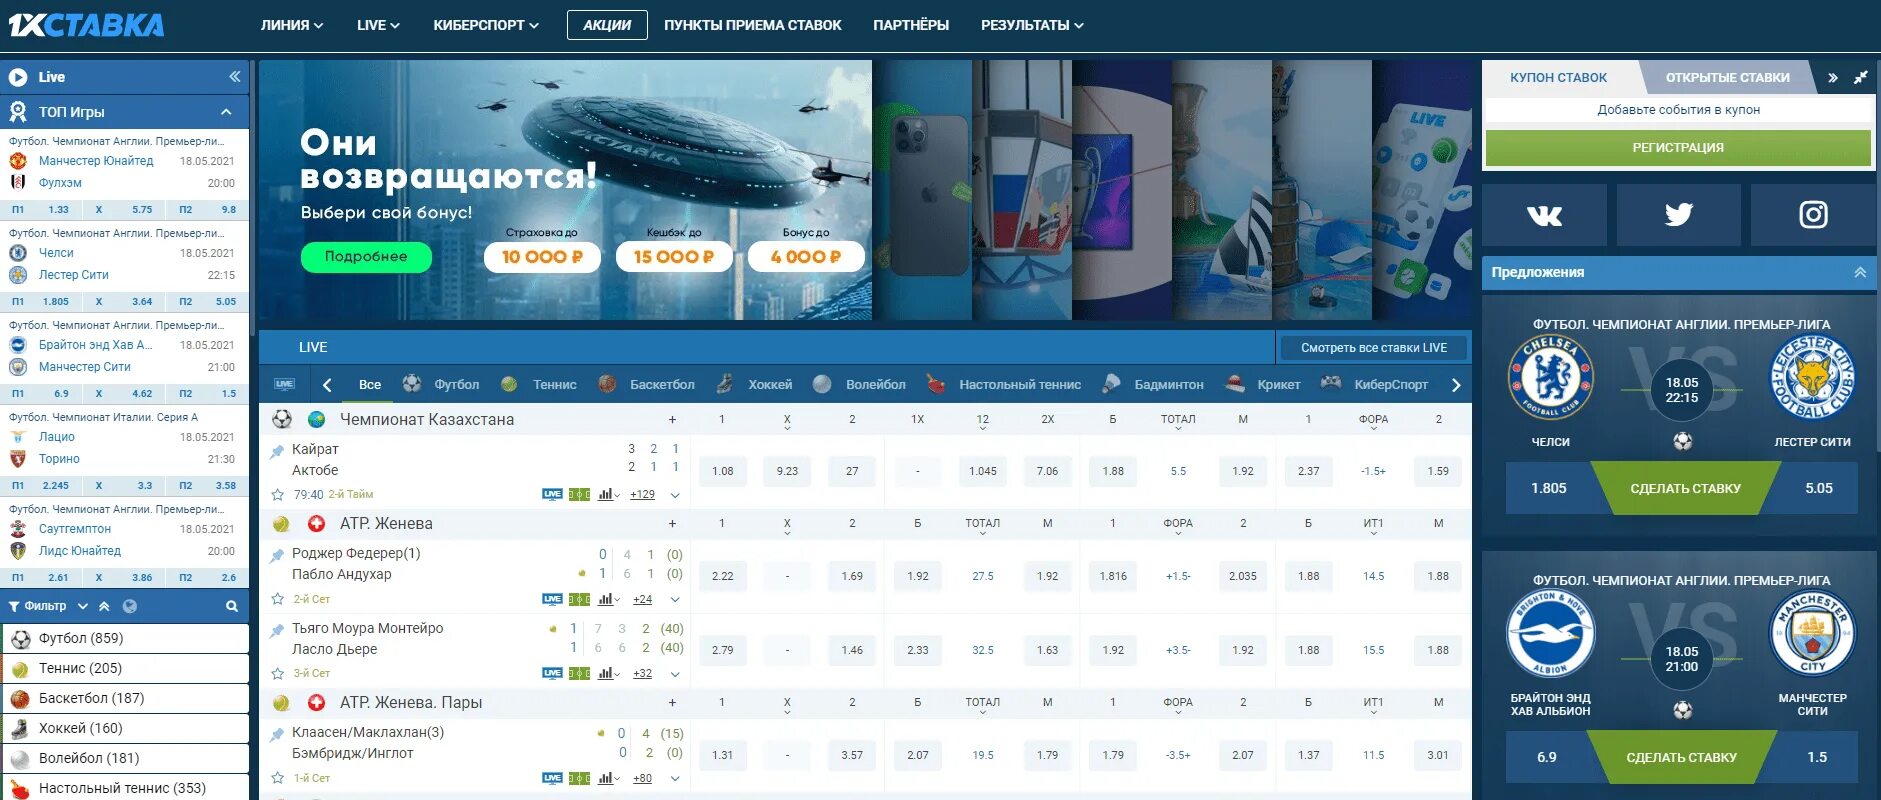Select the 10 000 ₽ insurance bonus
The image size is (1881, 800).
[x=542, y=257]
